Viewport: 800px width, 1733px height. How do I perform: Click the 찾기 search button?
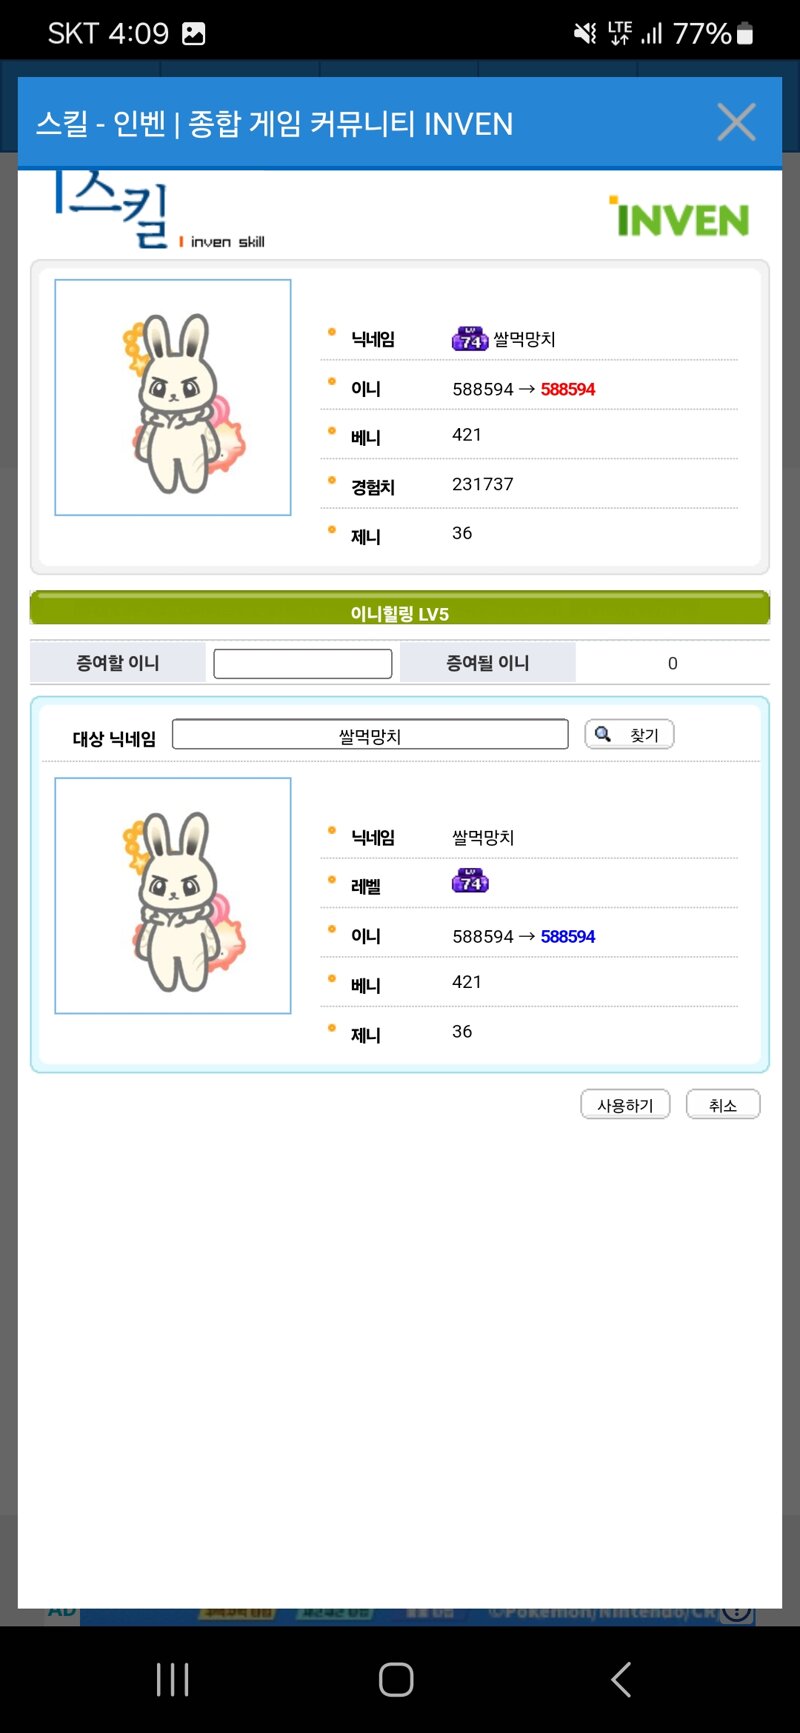629,734
